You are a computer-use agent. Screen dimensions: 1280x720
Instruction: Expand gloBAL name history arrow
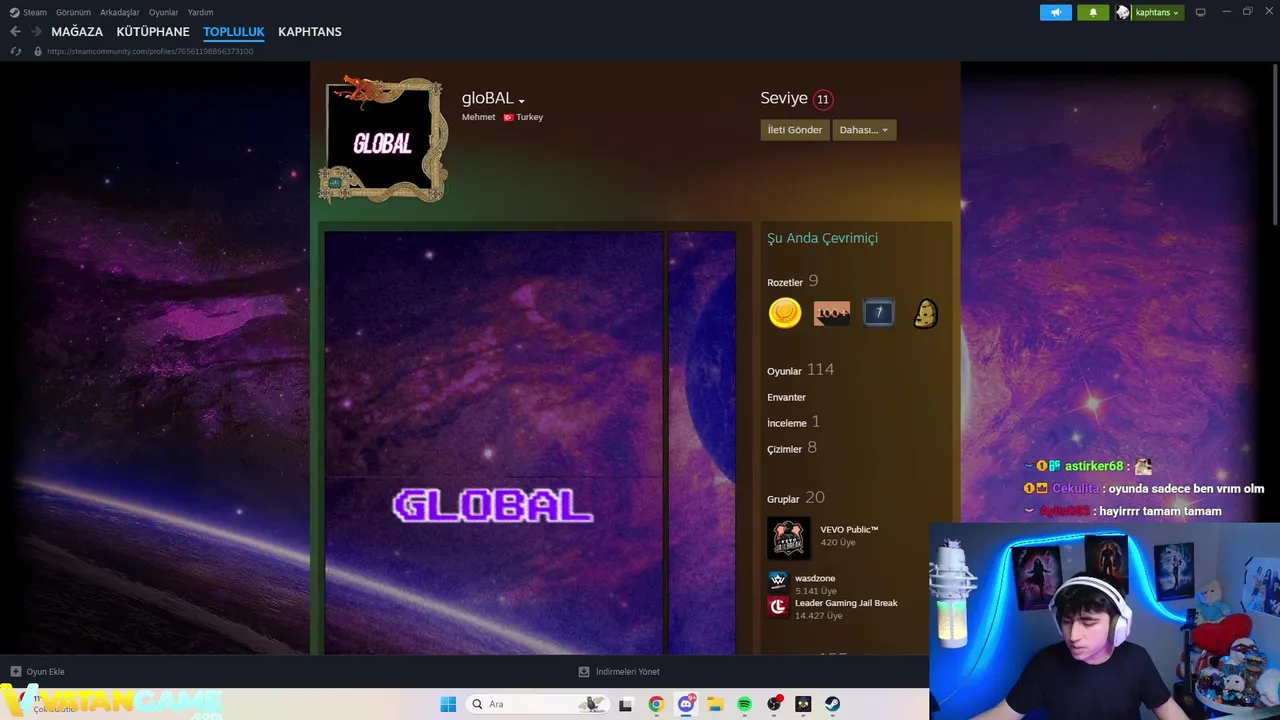coord(521,100)
